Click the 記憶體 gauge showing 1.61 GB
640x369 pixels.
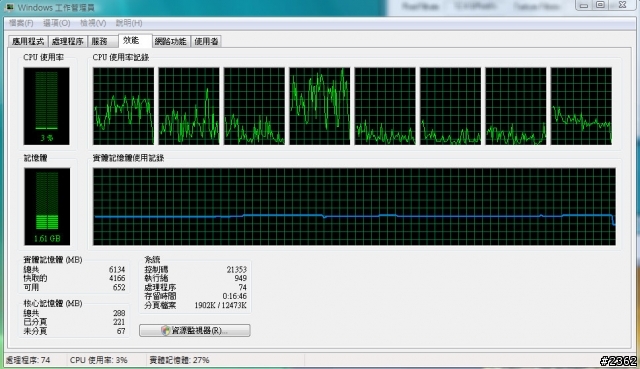47,207
